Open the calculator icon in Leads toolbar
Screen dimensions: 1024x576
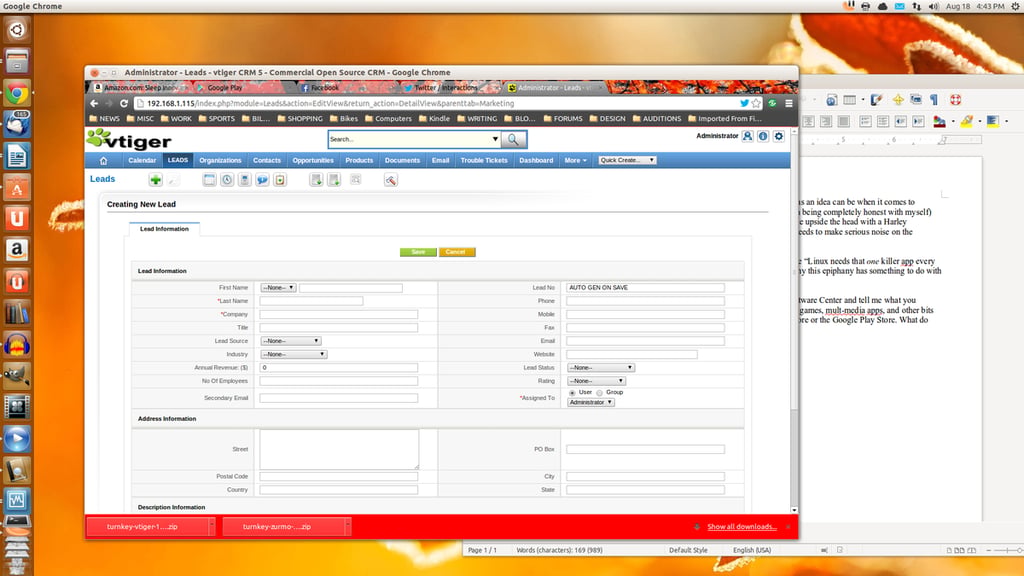click(244, 180)
